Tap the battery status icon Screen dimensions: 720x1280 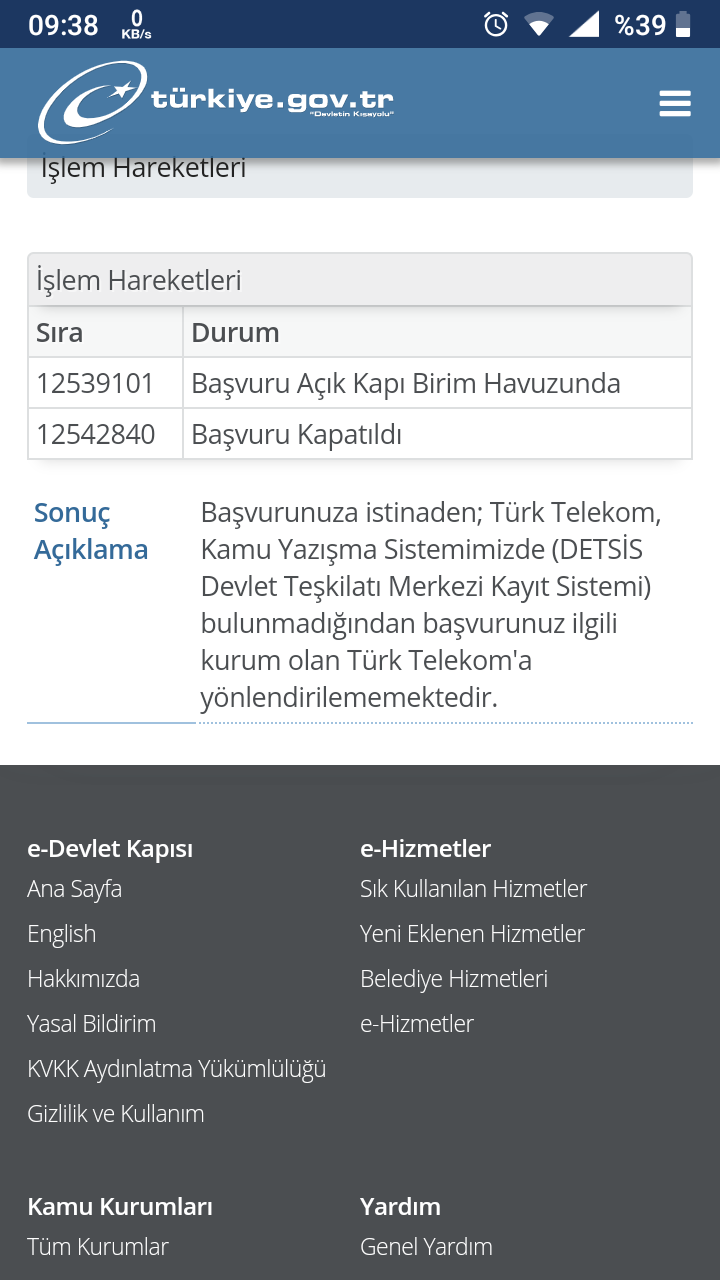coord(683,24)
